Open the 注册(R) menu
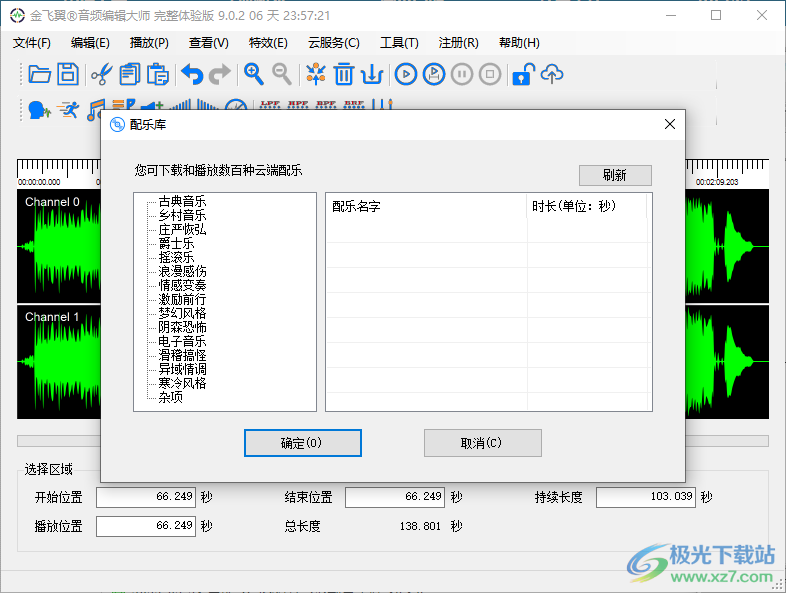Screen dimensions: 786x593 coord(458,43)
